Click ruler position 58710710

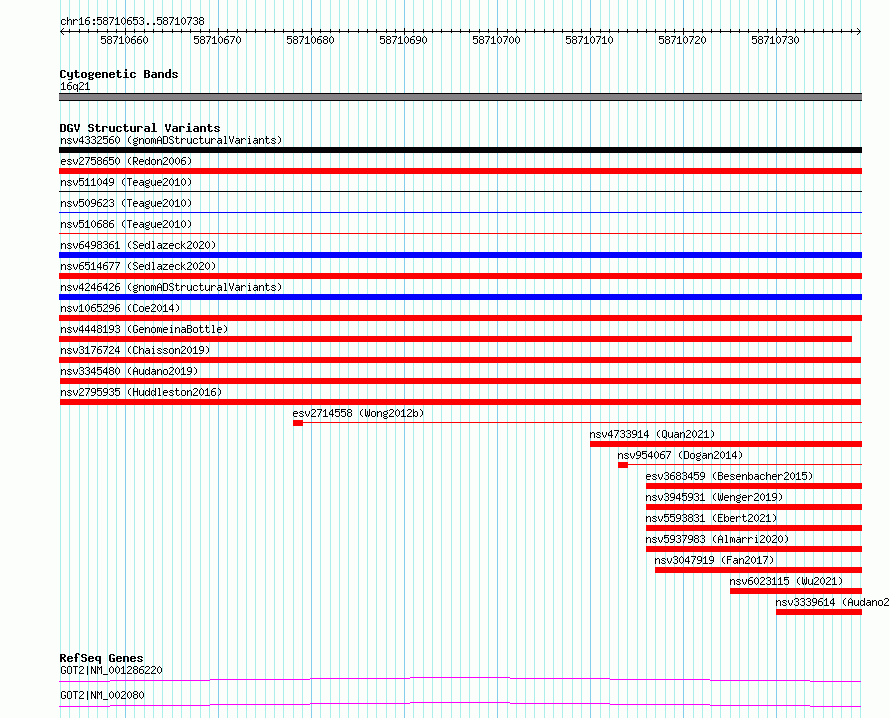[x=590, y=40]
